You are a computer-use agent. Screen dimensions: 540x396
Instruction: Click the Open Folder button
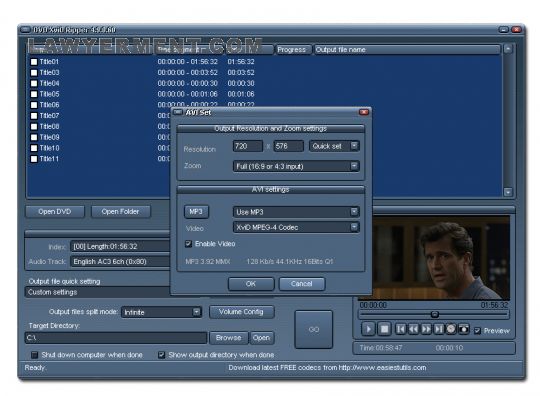(x=121, y=211)
